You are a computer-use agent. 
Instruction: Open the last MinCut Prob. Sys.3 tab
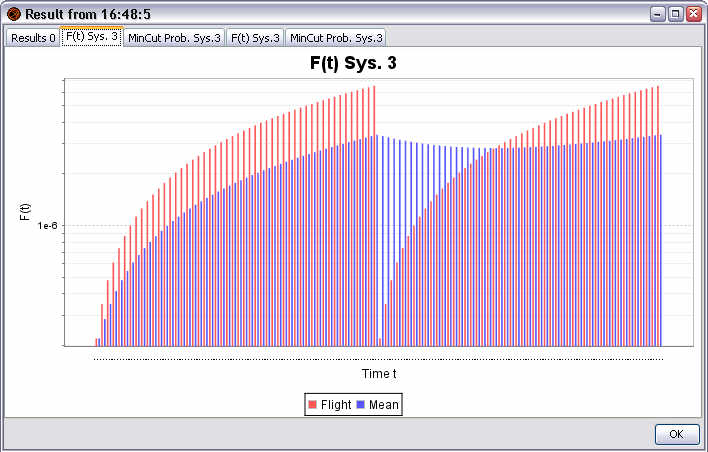(x=336, y=38)
